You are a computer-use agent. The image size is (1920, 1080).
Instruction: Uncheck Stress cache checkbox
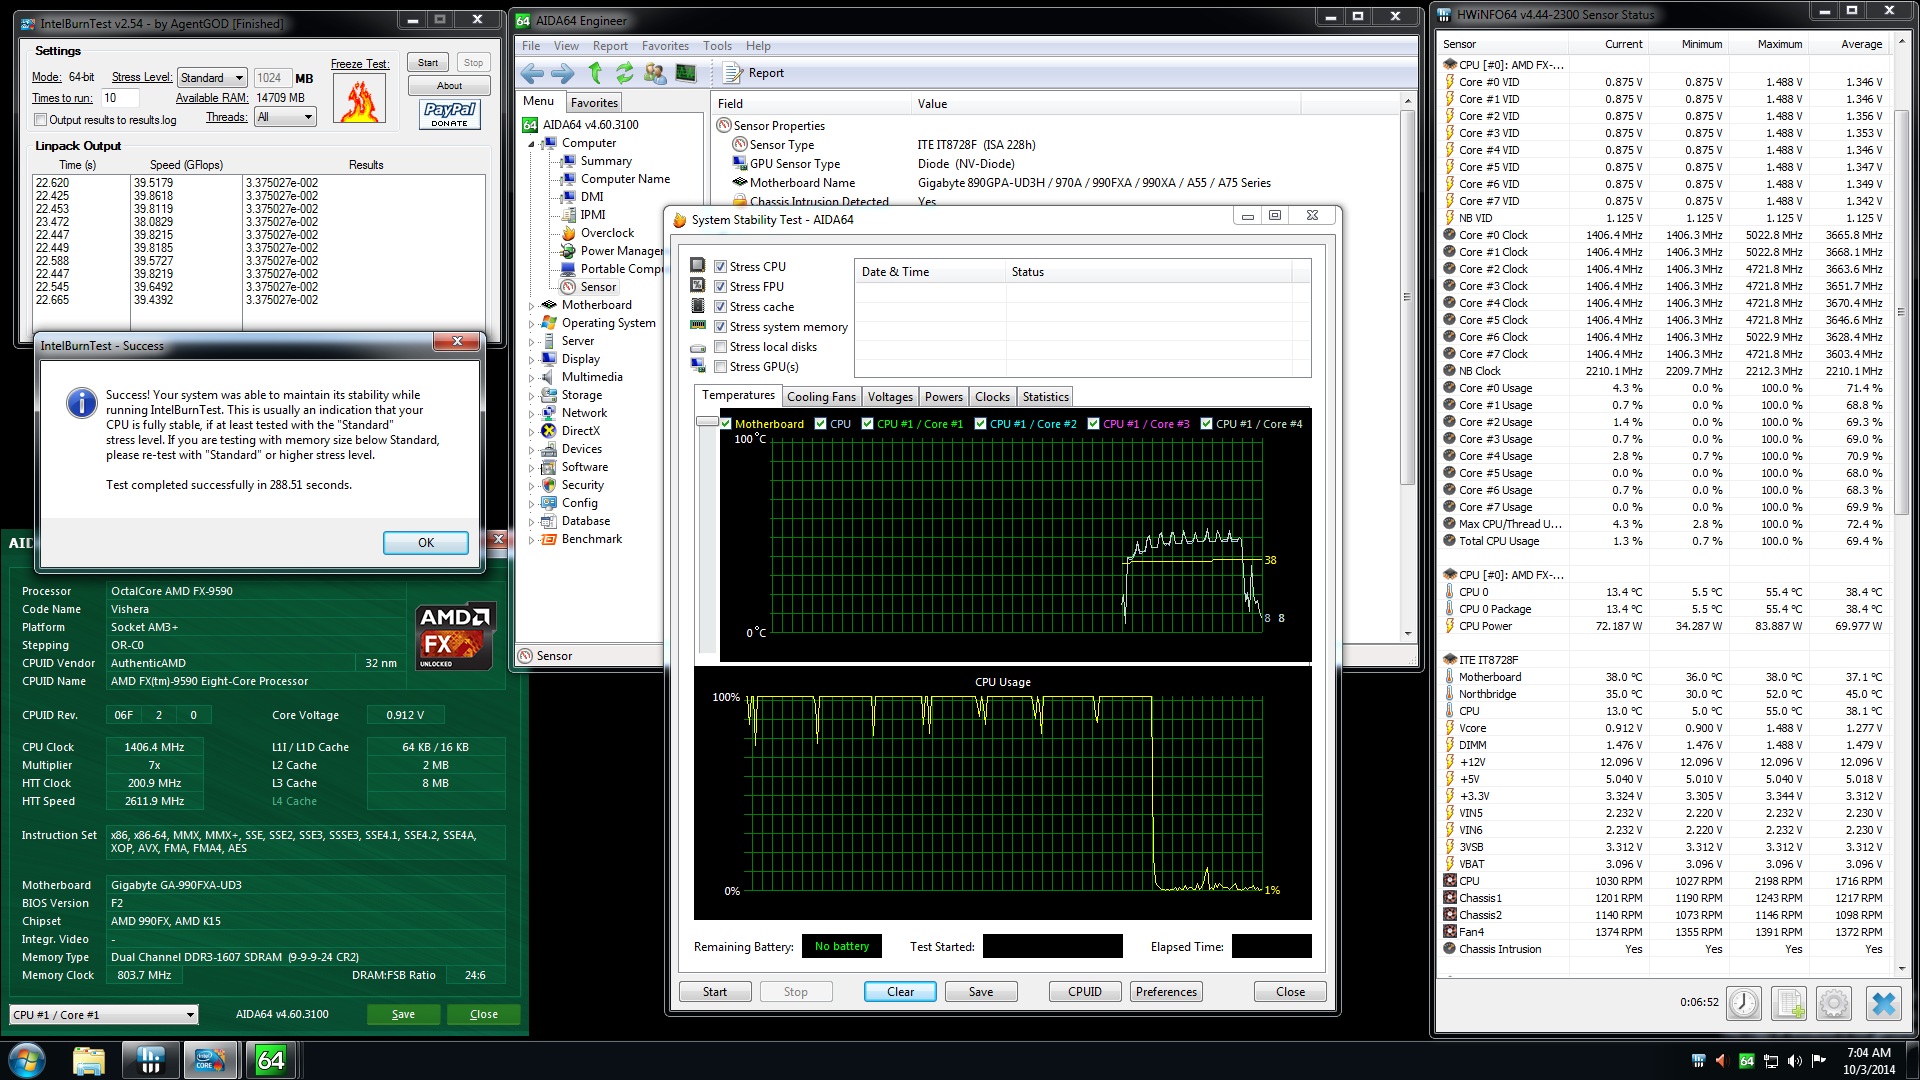[x=720, y=307]
